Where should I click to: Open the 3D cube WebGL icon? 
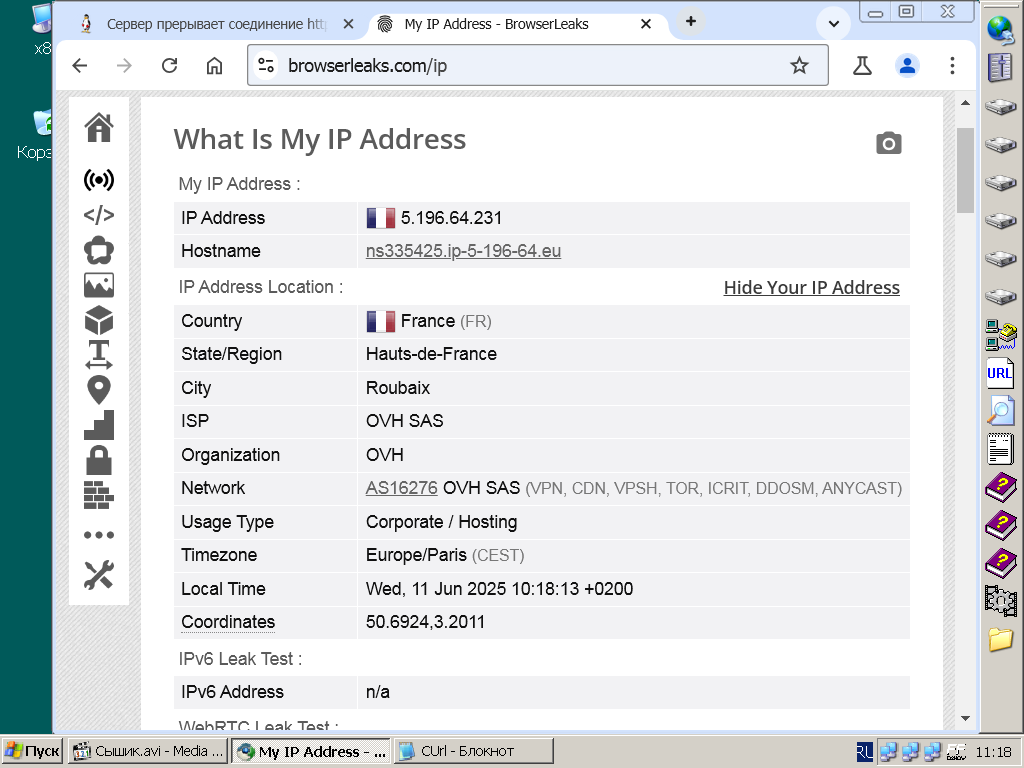(99, 320)
